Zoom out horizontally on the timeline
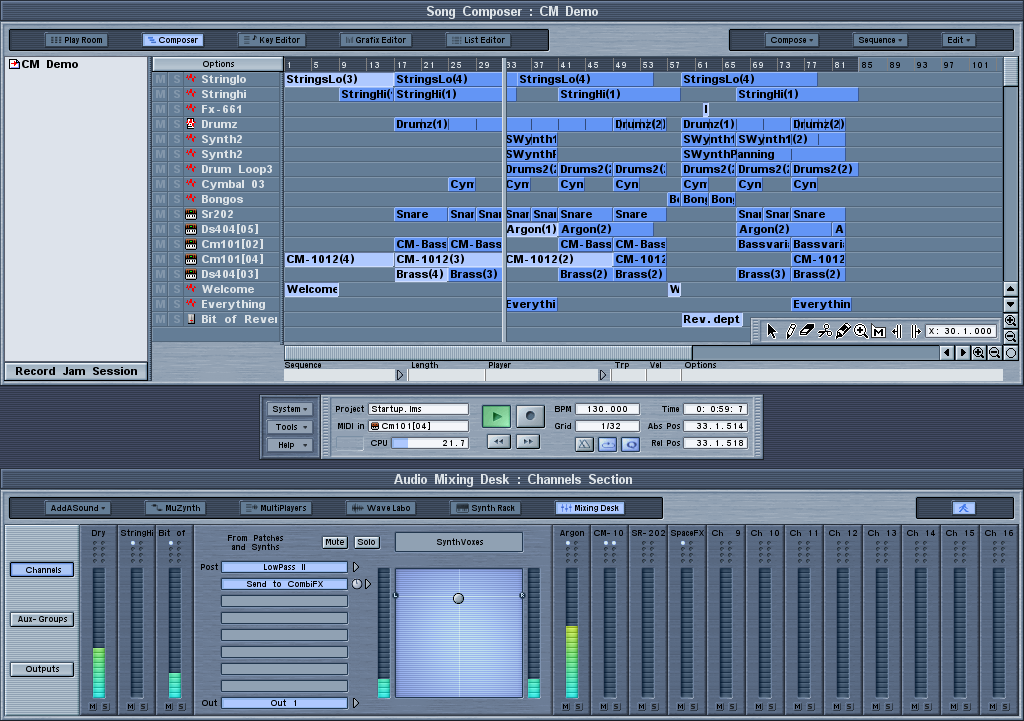This screenshot has width=1024, height=721. pos(995,353)
